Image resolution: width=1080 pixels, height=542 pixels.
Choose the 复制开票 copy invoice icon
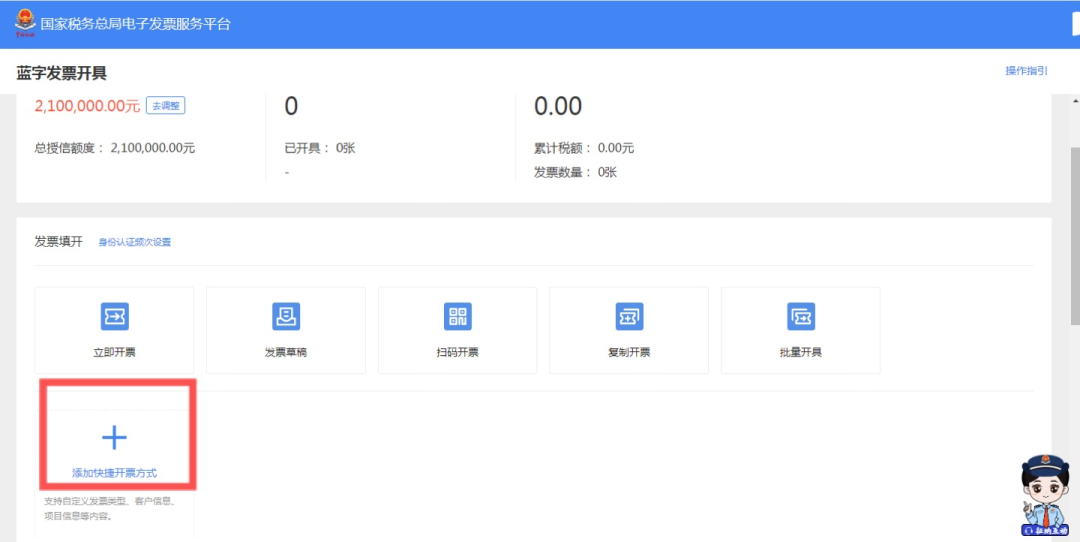[x=629, y=316]
